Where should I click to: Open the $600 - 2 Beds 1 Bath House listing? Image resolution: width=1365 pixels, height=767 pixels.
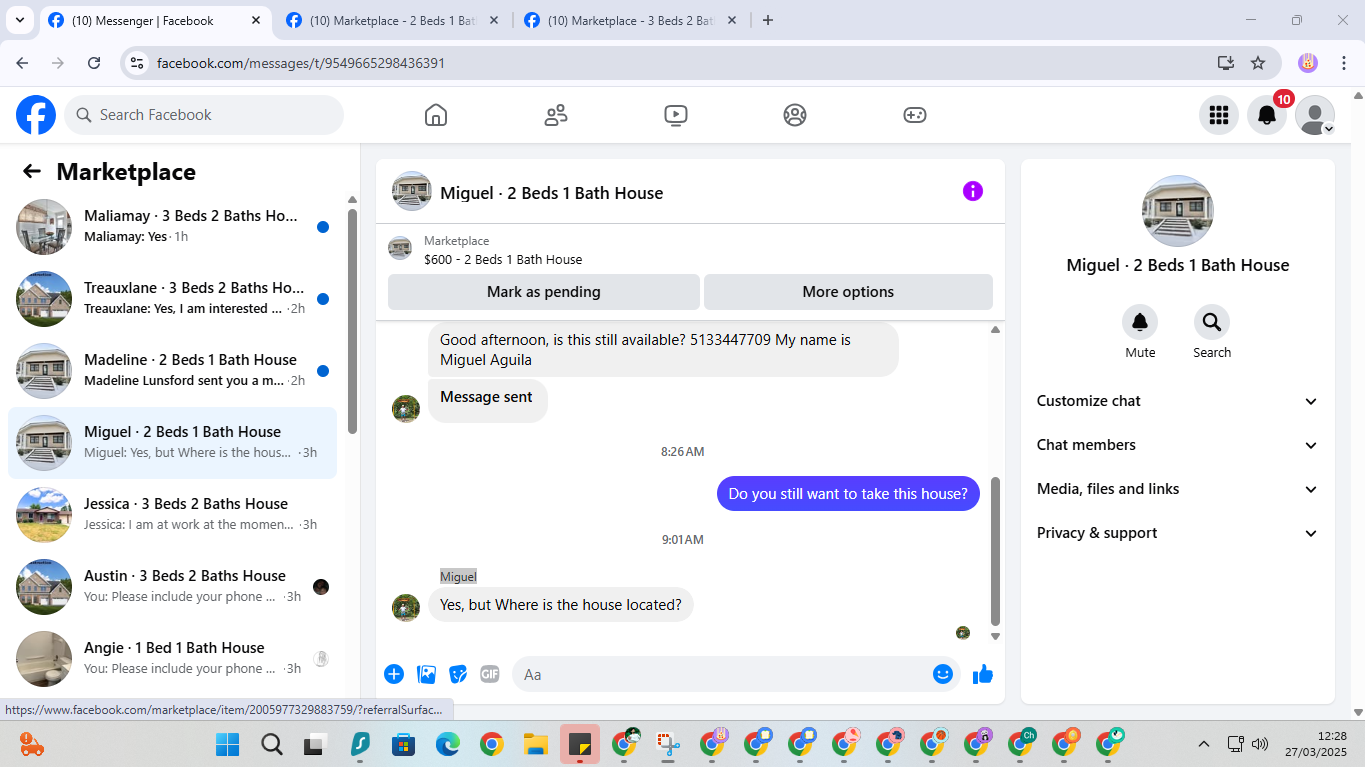[x=503, y=259]
